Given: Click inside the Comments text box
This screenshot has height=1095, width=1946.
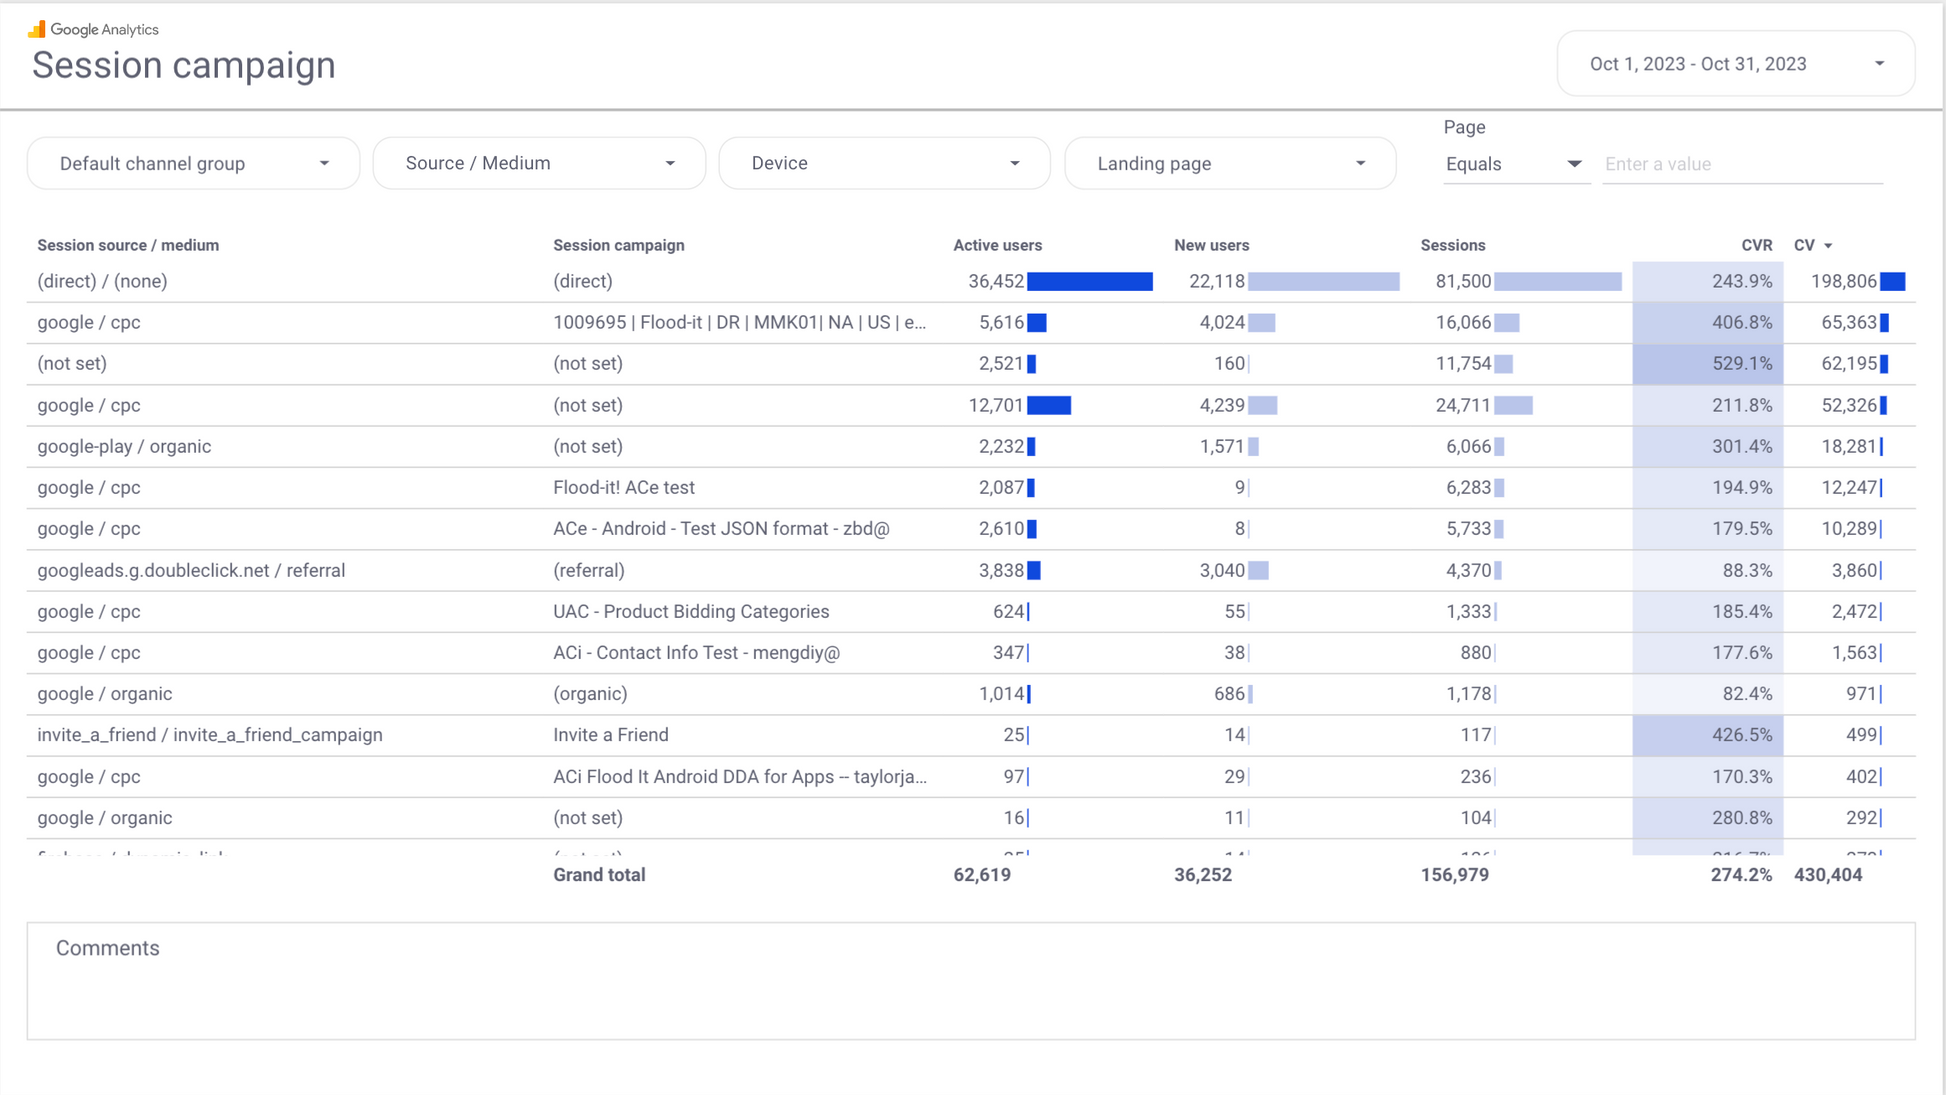Looking at the screenshot, I should pos(970,990).
